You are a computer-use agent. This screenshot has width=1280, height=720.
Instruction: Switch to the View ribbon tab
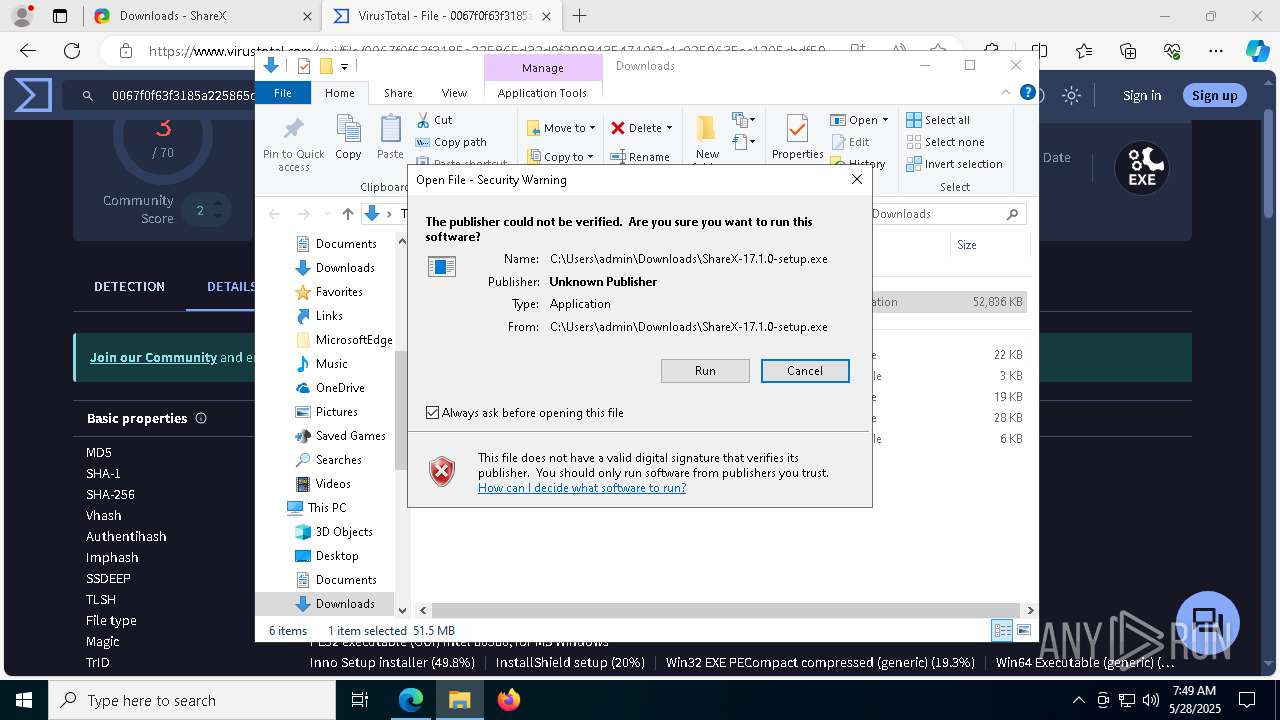pyautogui.click(x=454, y=93)
